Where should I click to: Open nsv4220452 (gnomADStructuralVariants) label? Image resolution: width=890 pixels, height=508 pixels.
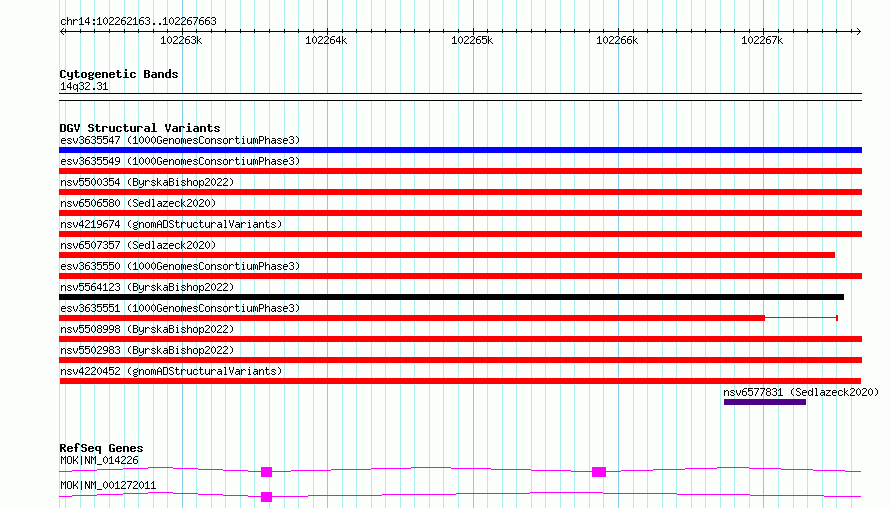click(x=171, y=371)
